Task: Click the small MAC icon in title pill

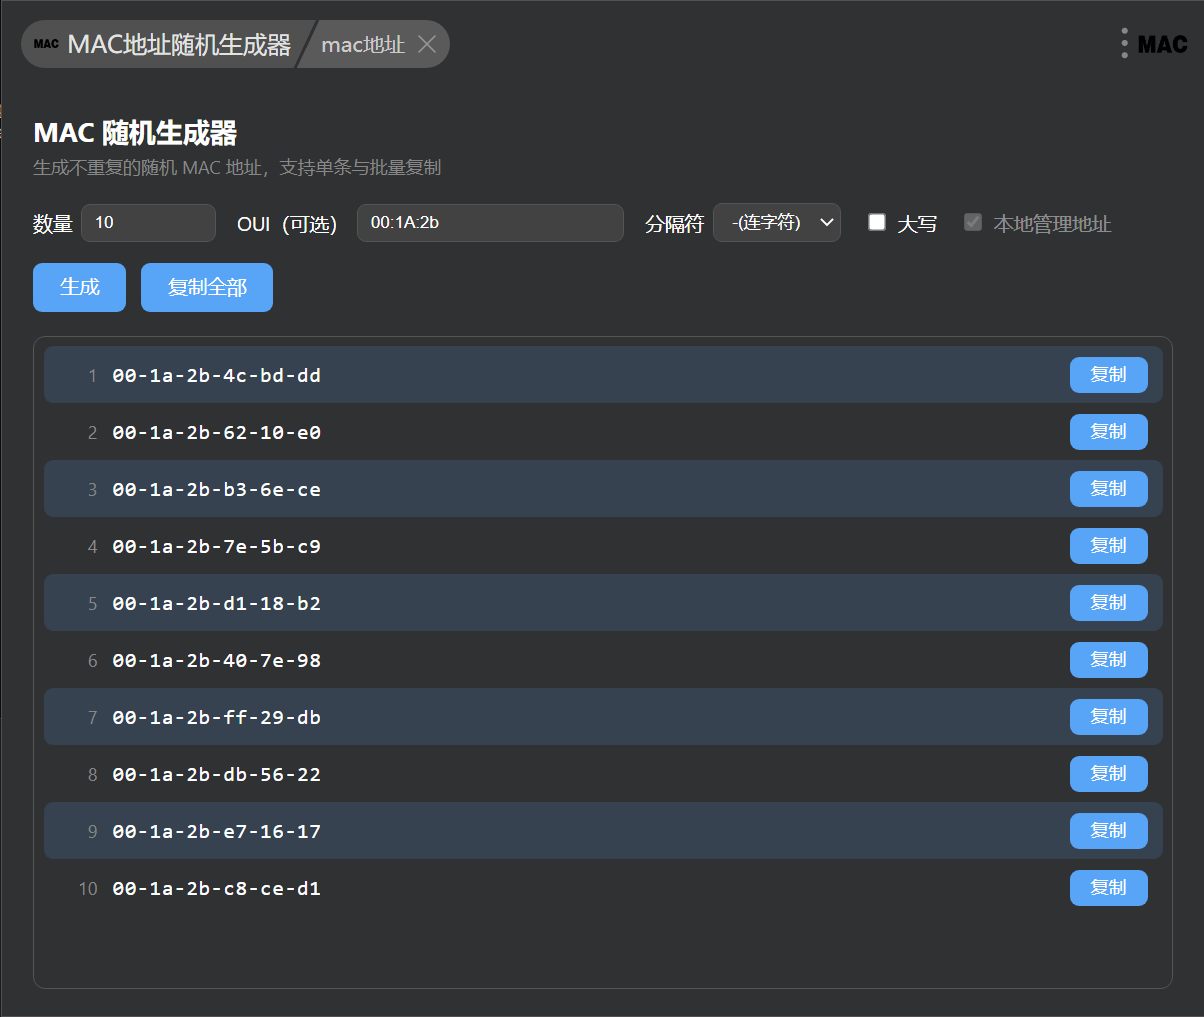Action: click(46, 44)
